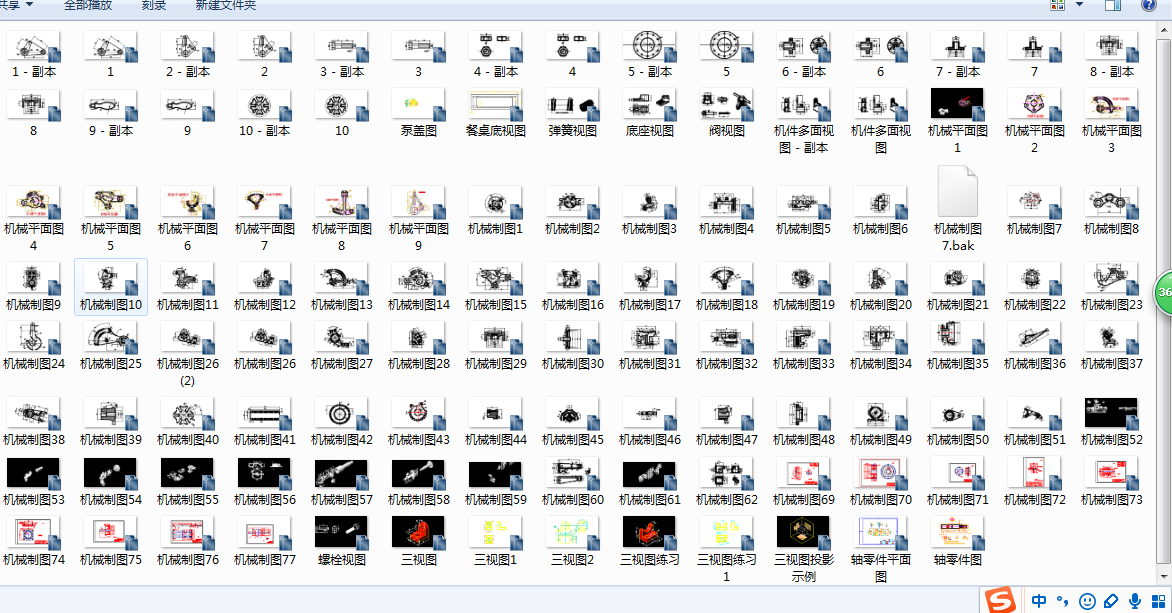The image size is (1172, 613).
Task: Click the scrollbar up arrow
Action: point(1164,30)
